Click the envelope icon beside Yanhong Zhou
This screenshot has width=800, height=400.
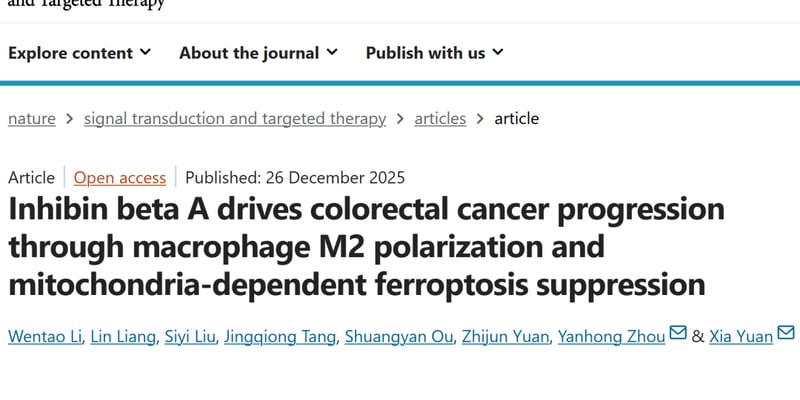click(x=677, y=334)
